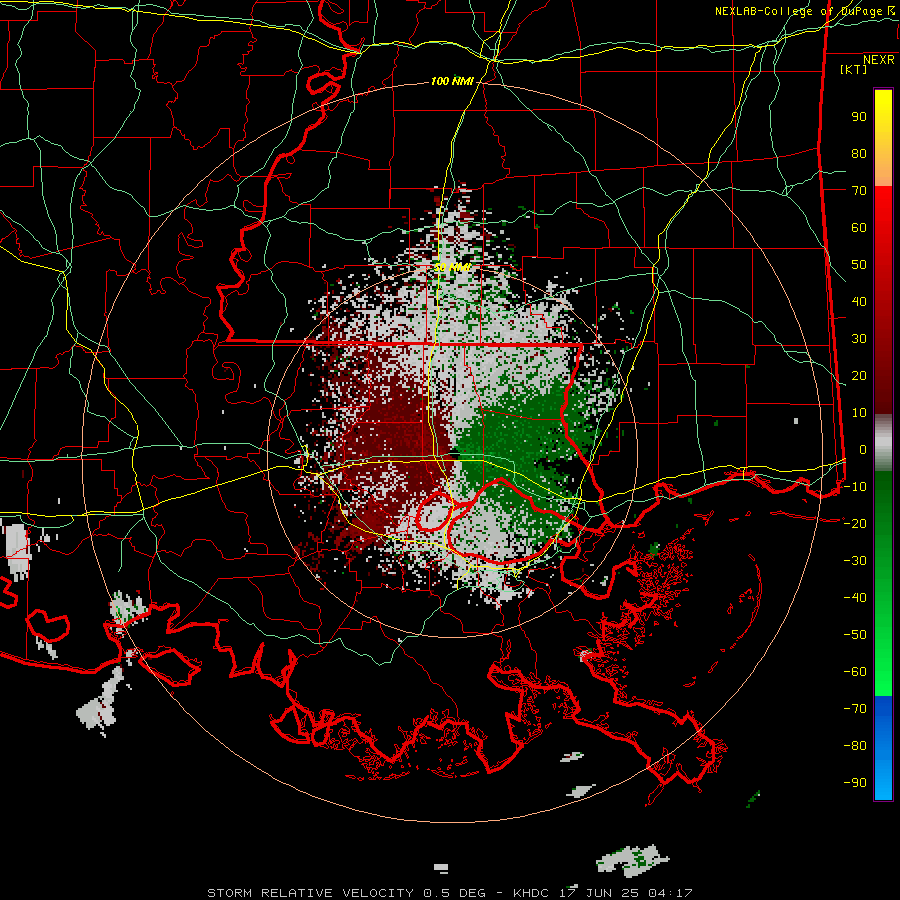Pick the gray zero-velocity segment of the color bar
The width and height of the screenshot is (900, 900).
point(883,443)
